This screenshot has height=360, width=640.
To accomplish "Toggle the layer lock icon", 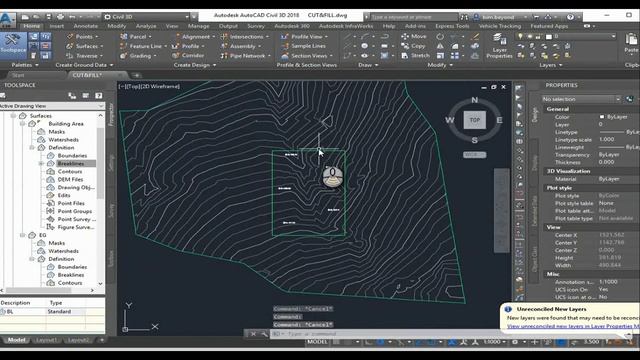I will [x=539, y=36].
